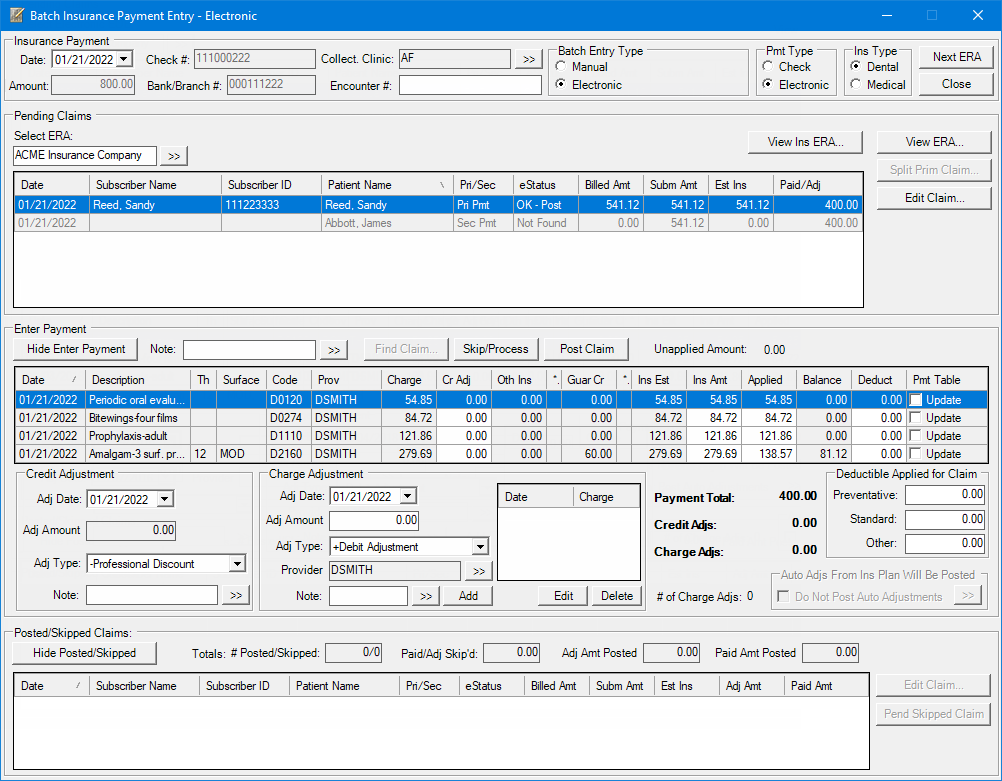Check Update box for Periodic oral evaluation row

(x=916, y=400)
